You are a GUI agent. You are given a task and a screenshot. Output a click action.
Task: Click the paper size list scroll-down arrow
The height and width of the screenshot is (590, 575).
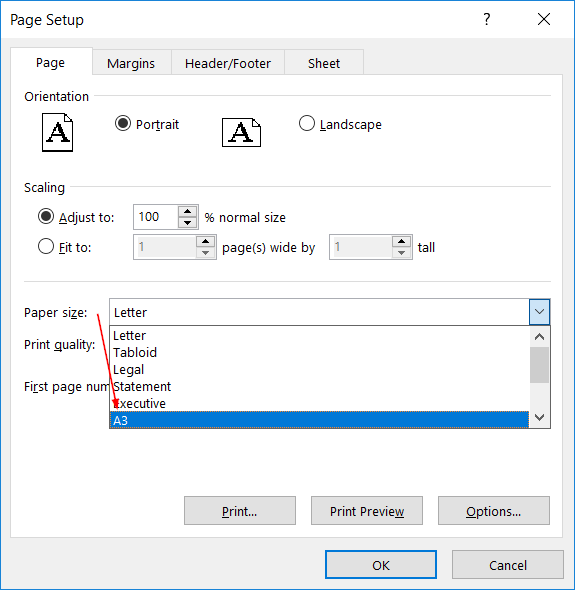click(x=540, y=417)
